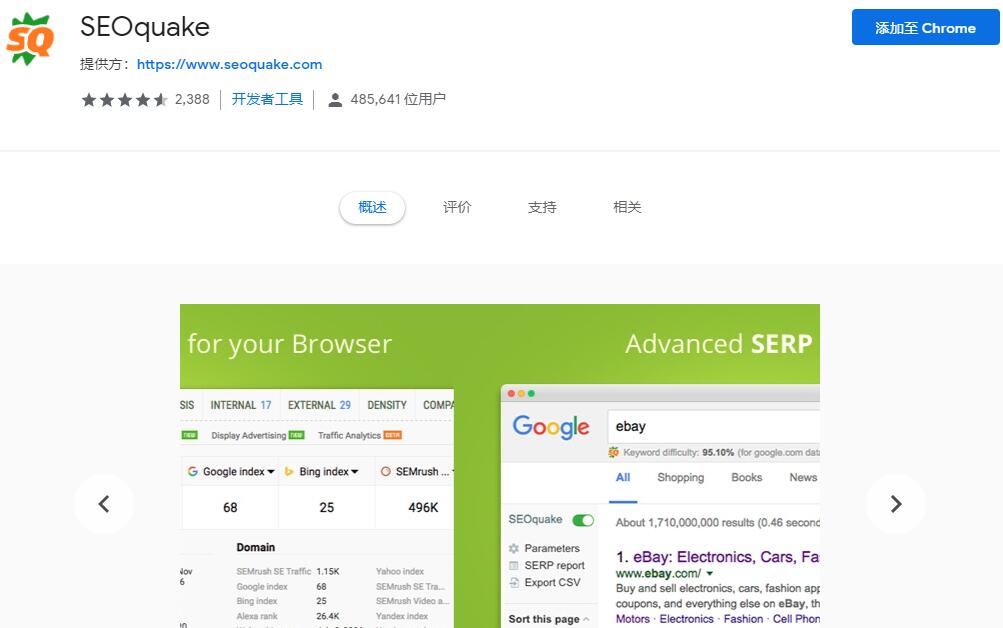Click the Domain heading
The width and height of the screenshot is (1003, 628).
[256, 547]
